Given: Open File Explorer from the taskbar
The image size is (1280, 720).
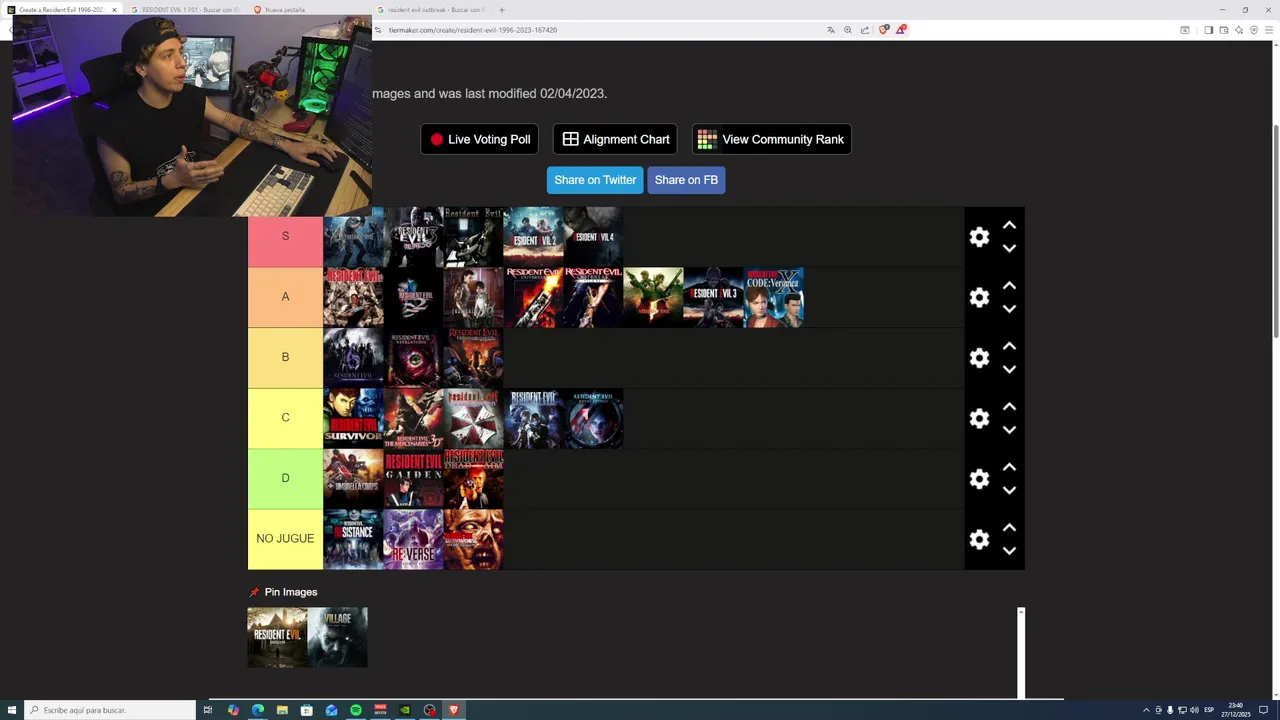Looking at the screenshot, I should (282, 710).
